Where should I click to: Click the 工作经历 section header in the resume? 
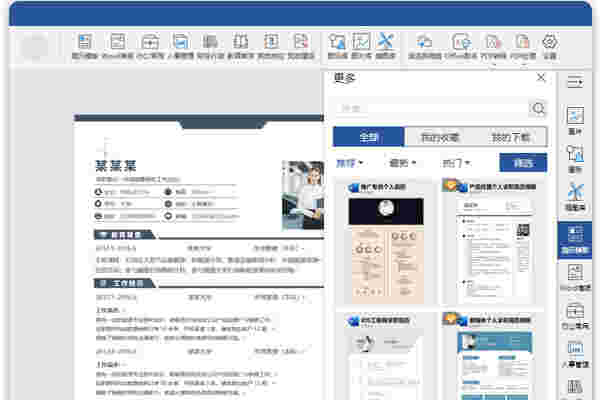125,283
